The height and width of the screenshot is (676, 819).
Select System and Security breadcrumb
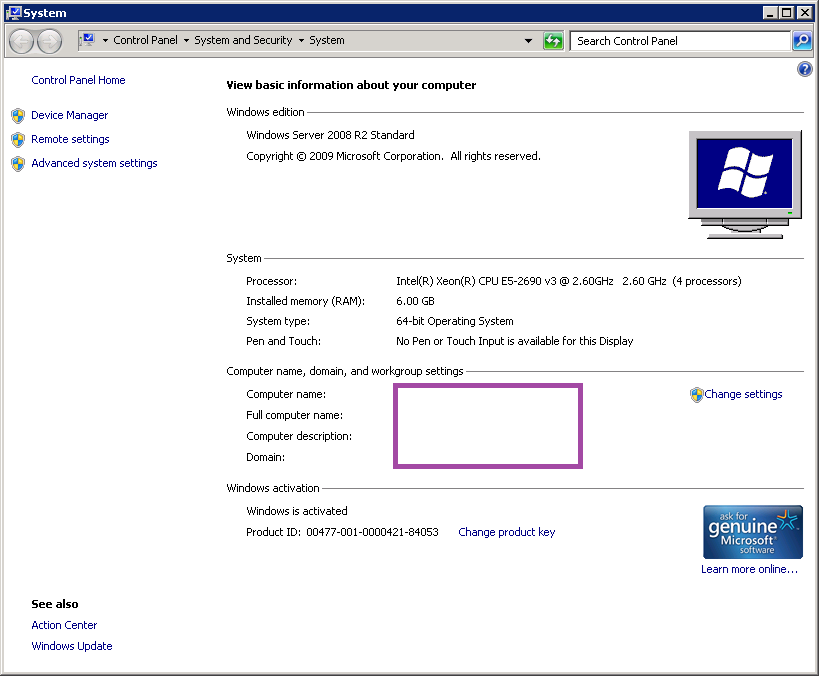tap(243, 40)
